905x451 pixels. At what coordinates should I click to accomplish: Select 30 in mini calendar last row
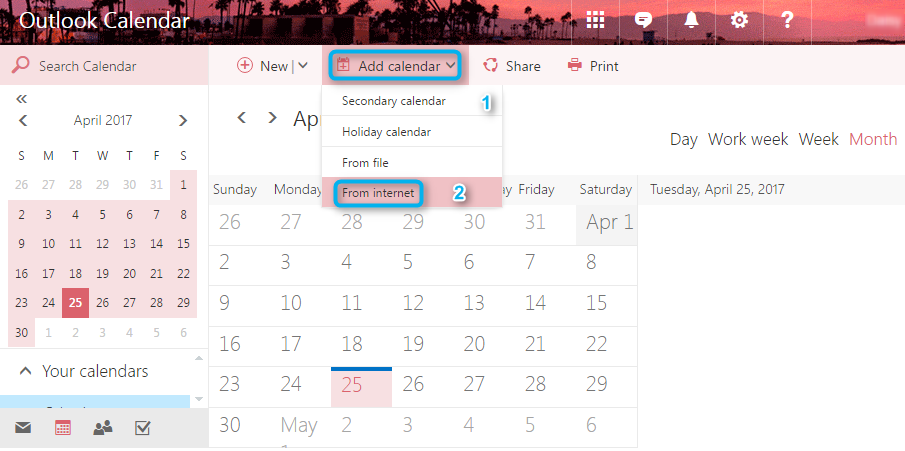21,332
